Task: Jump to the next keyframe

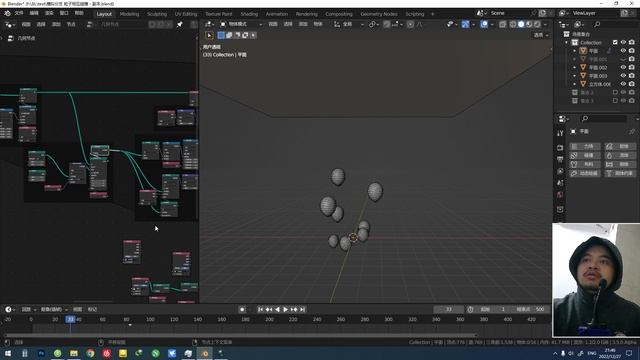Action: [294, 309]
